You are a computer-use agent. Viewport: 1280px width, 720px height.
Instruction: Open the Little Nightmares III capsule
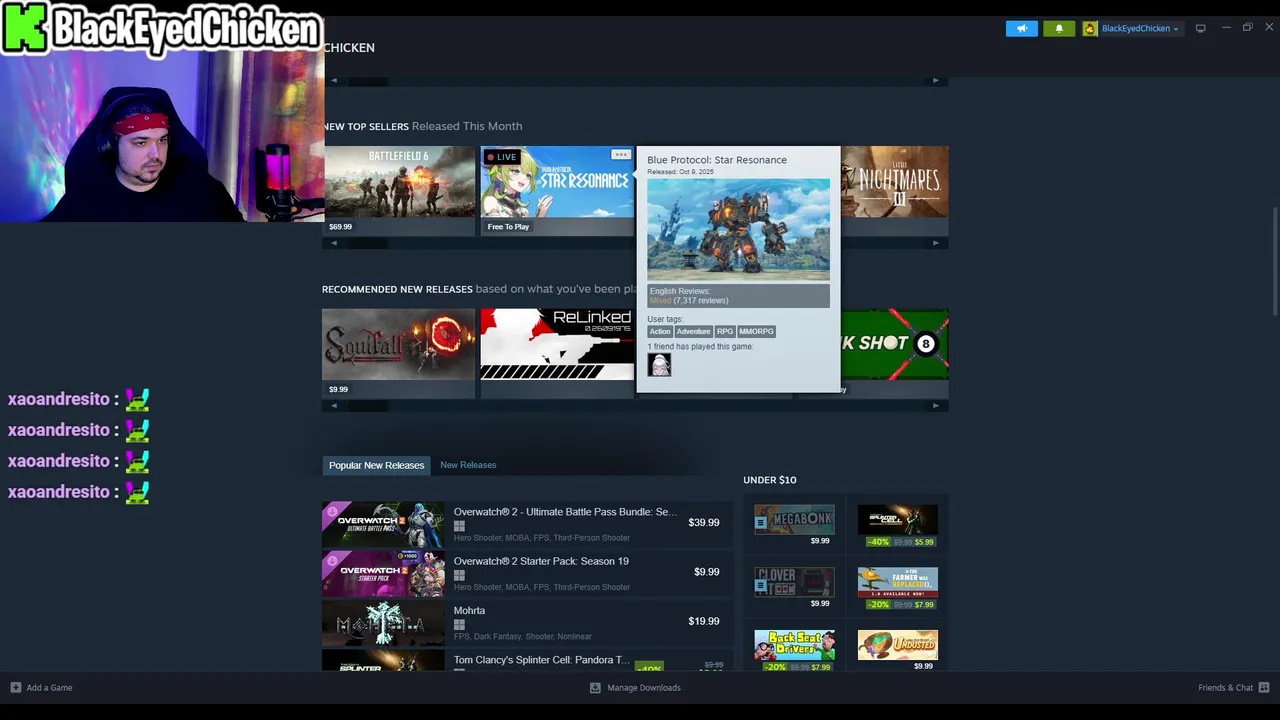(895, 190)
